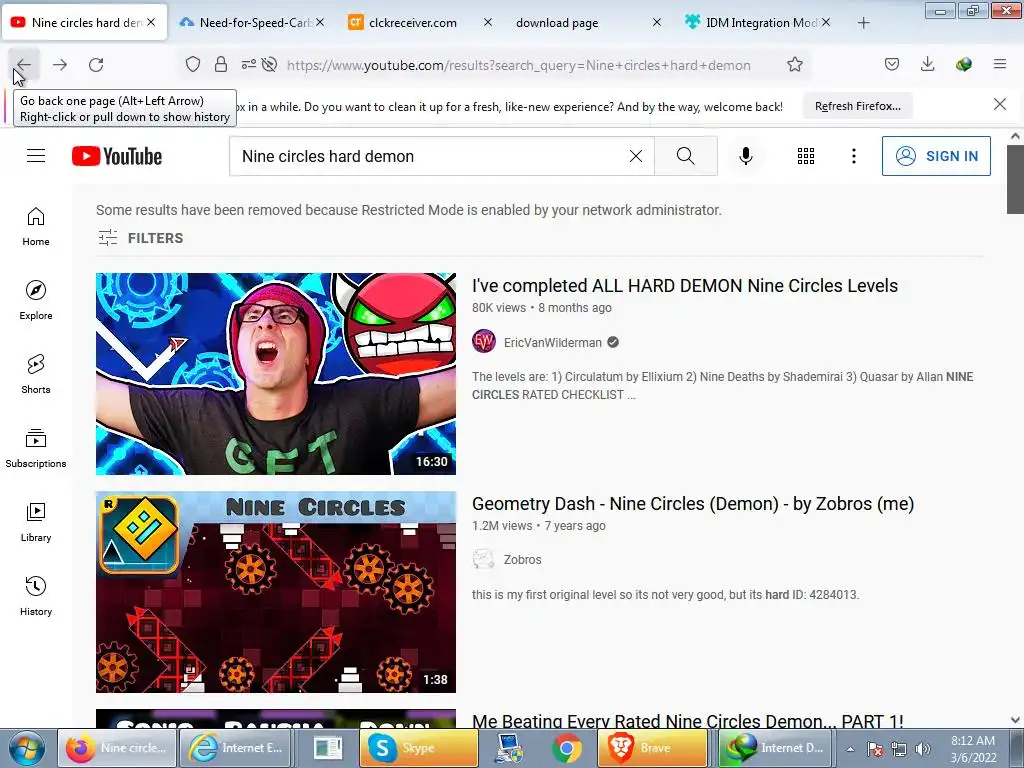The width and height of the screenshot is (1024, 768).
Task: Open the Firefox downloads panel
Action: click(x=927, y=64)
